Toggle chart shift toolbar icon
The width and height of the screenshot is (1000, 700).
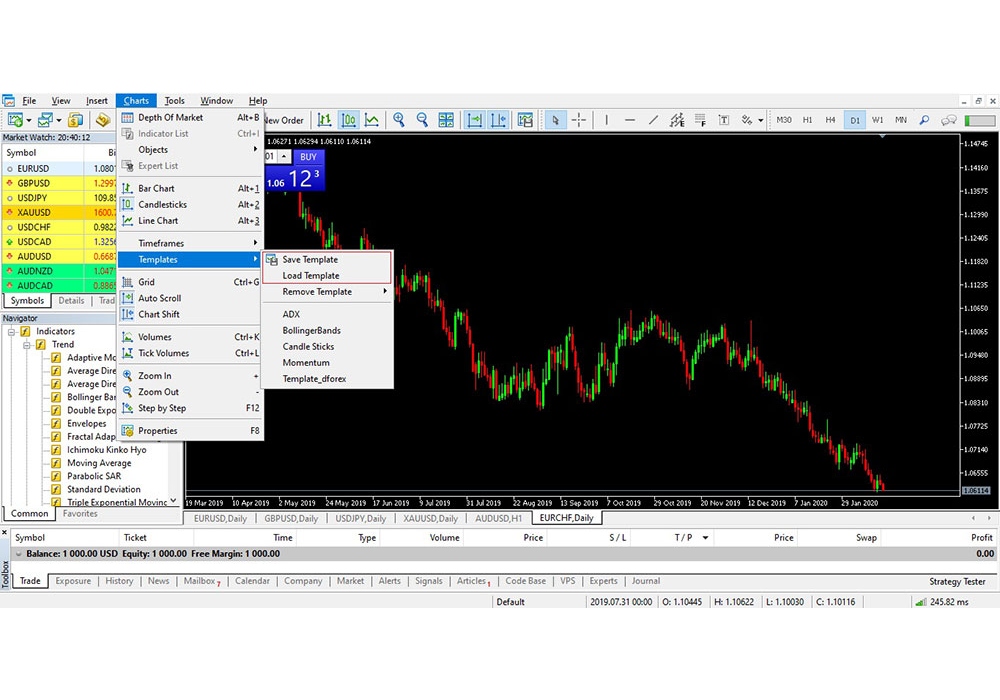click(498, 120)
